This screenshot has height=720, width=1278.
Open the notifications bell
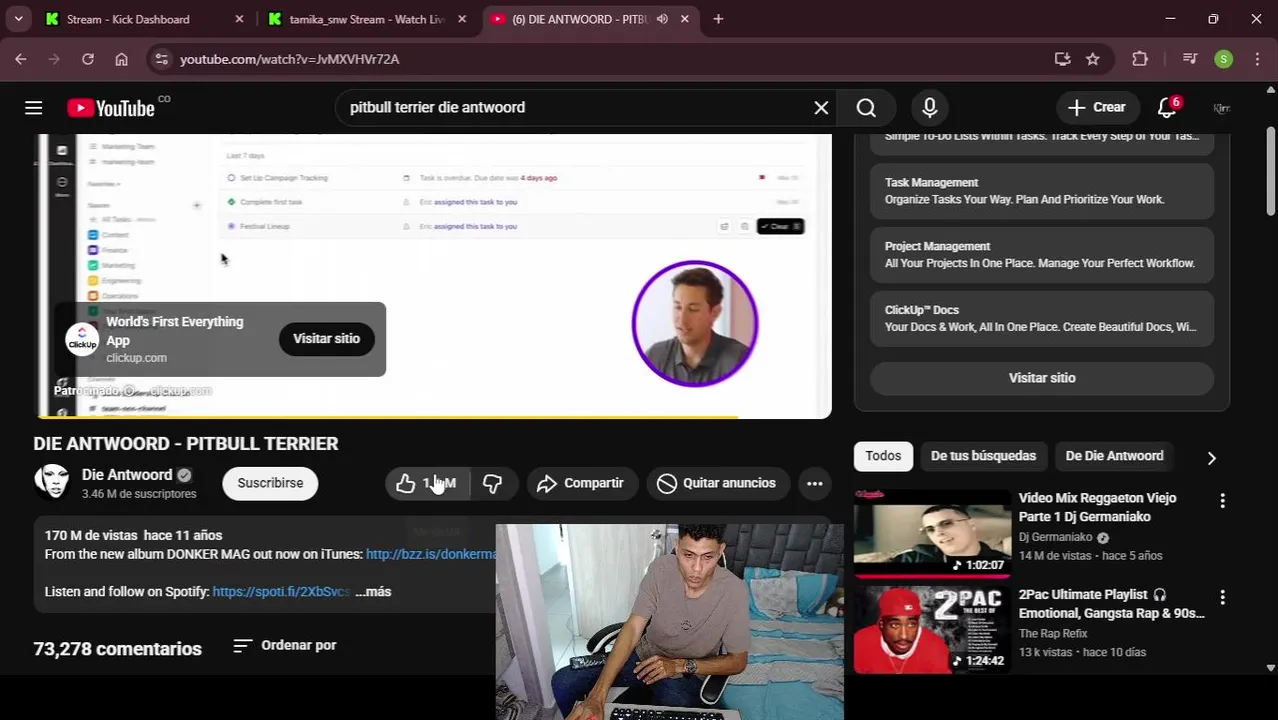[x=1167, y=108]
